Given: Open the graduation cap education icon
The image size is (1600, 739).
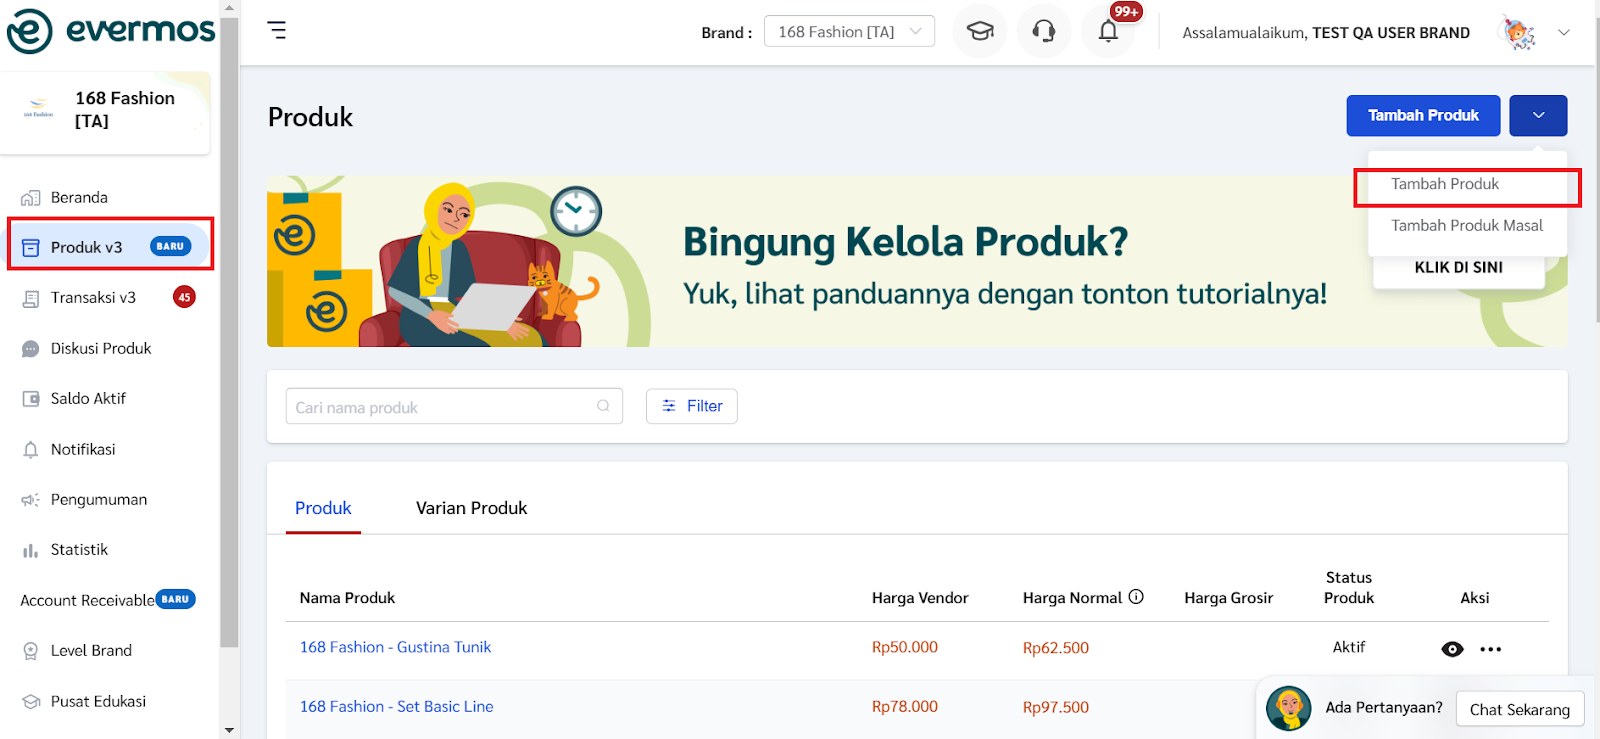Looking at the screenshot, I should coord(980,31).
